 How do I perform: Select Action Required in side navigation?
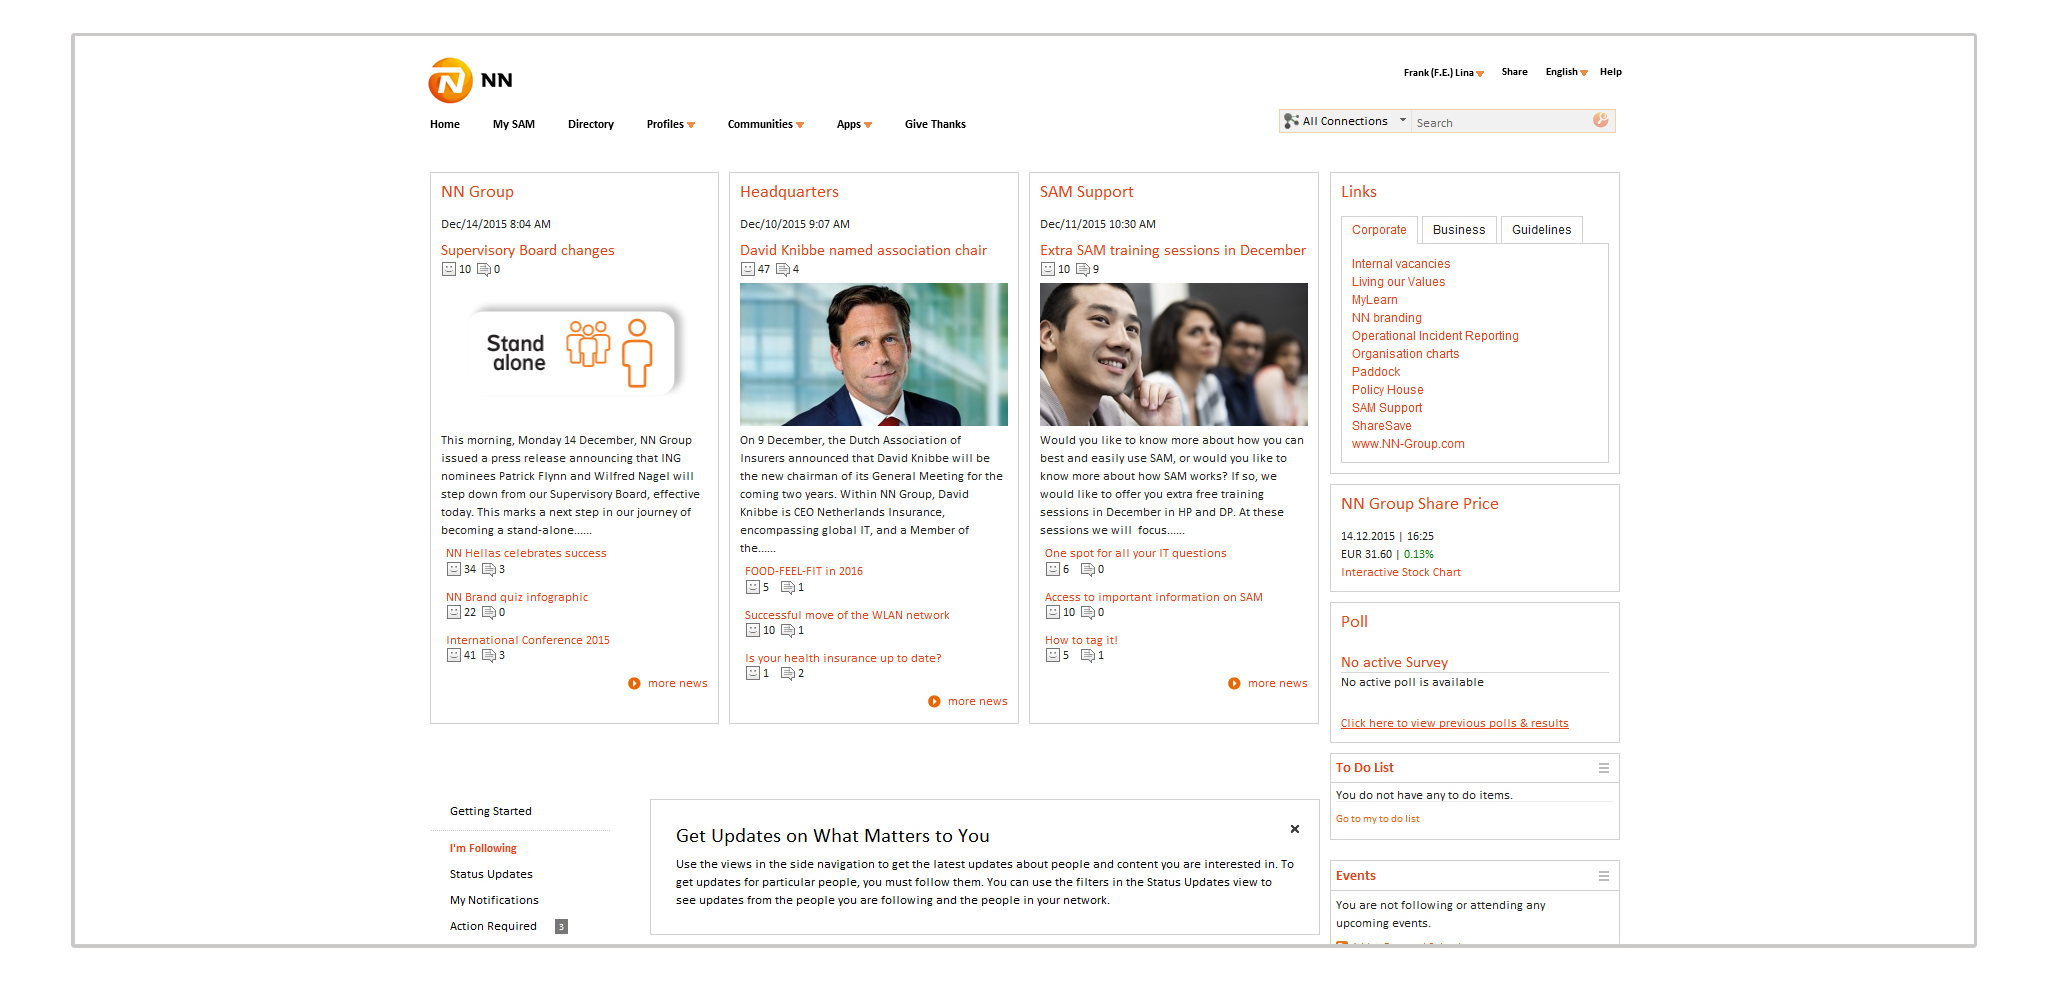coord(493,927)
